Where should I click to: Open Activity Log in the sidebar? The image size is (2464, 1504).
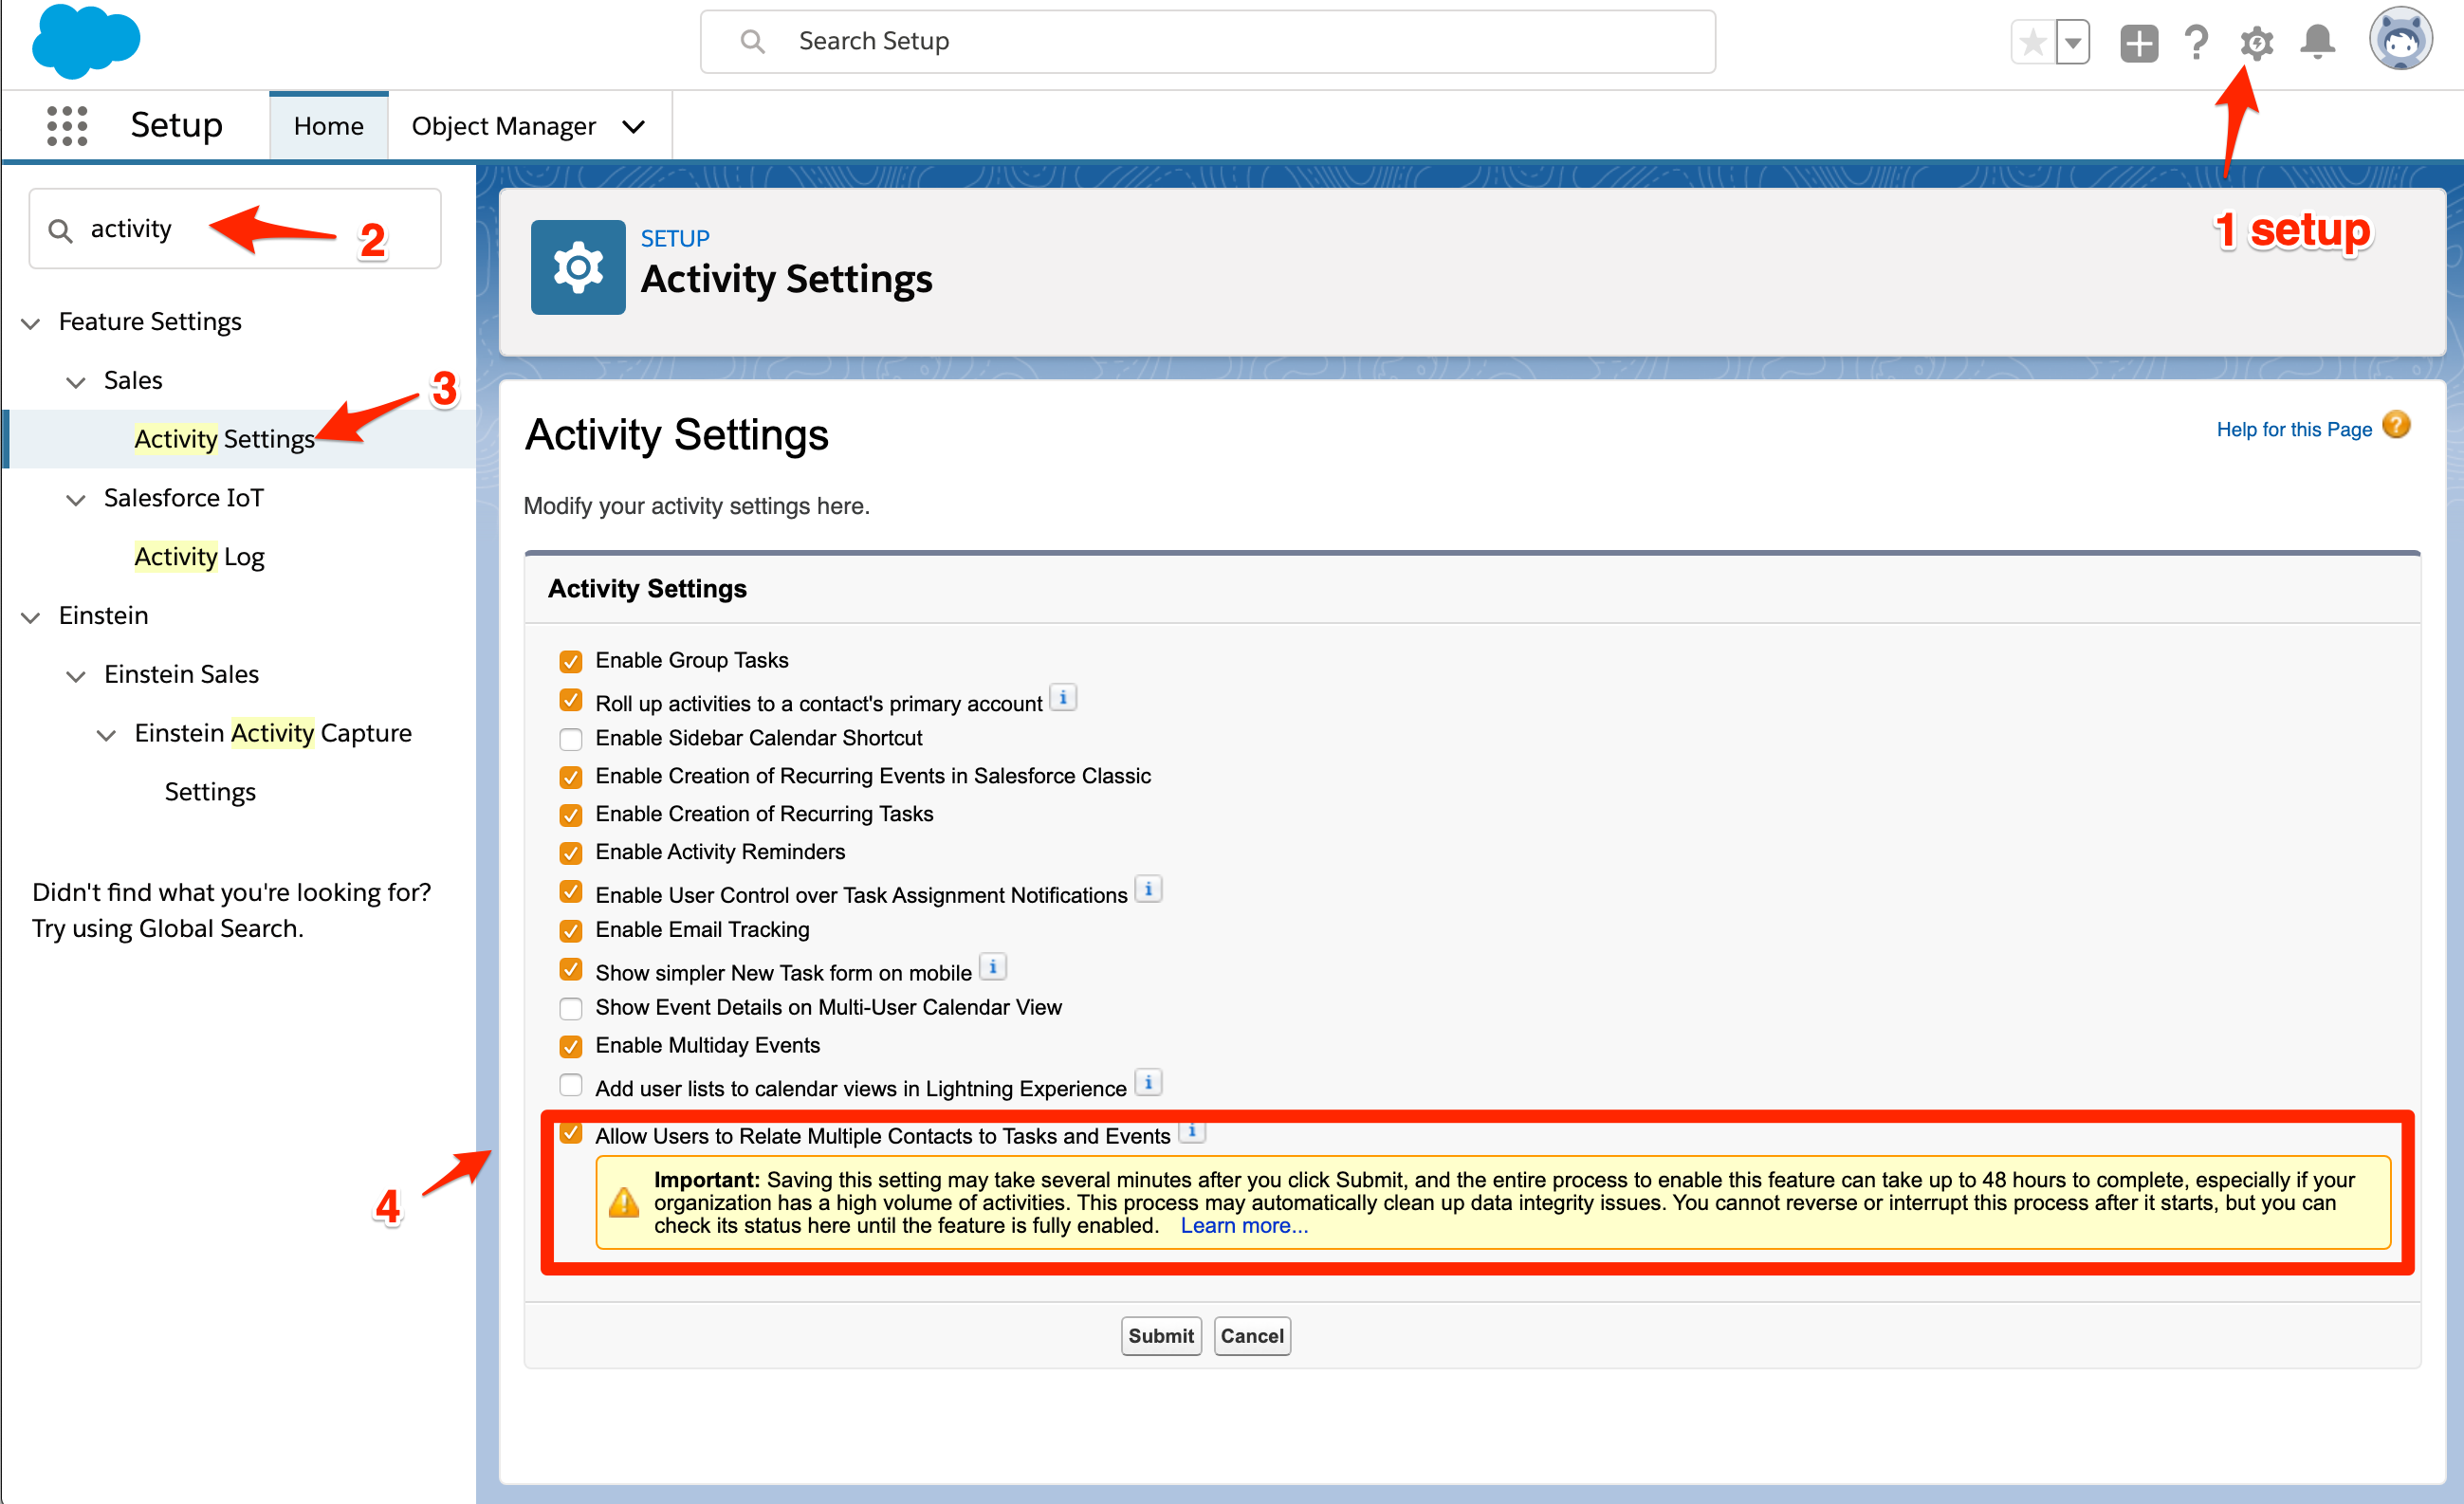point(199,556)
